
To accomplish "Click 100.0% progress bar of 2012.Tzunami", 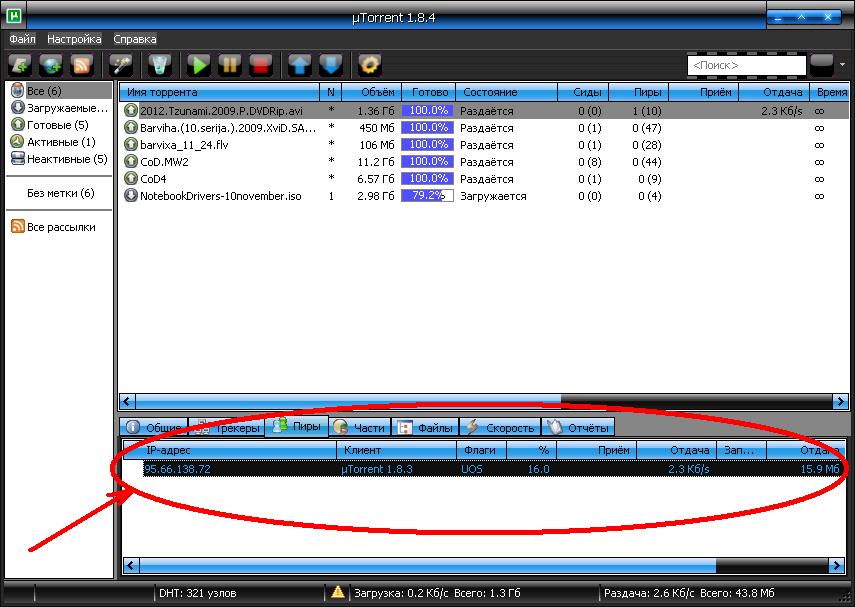I will click(428, 111).
